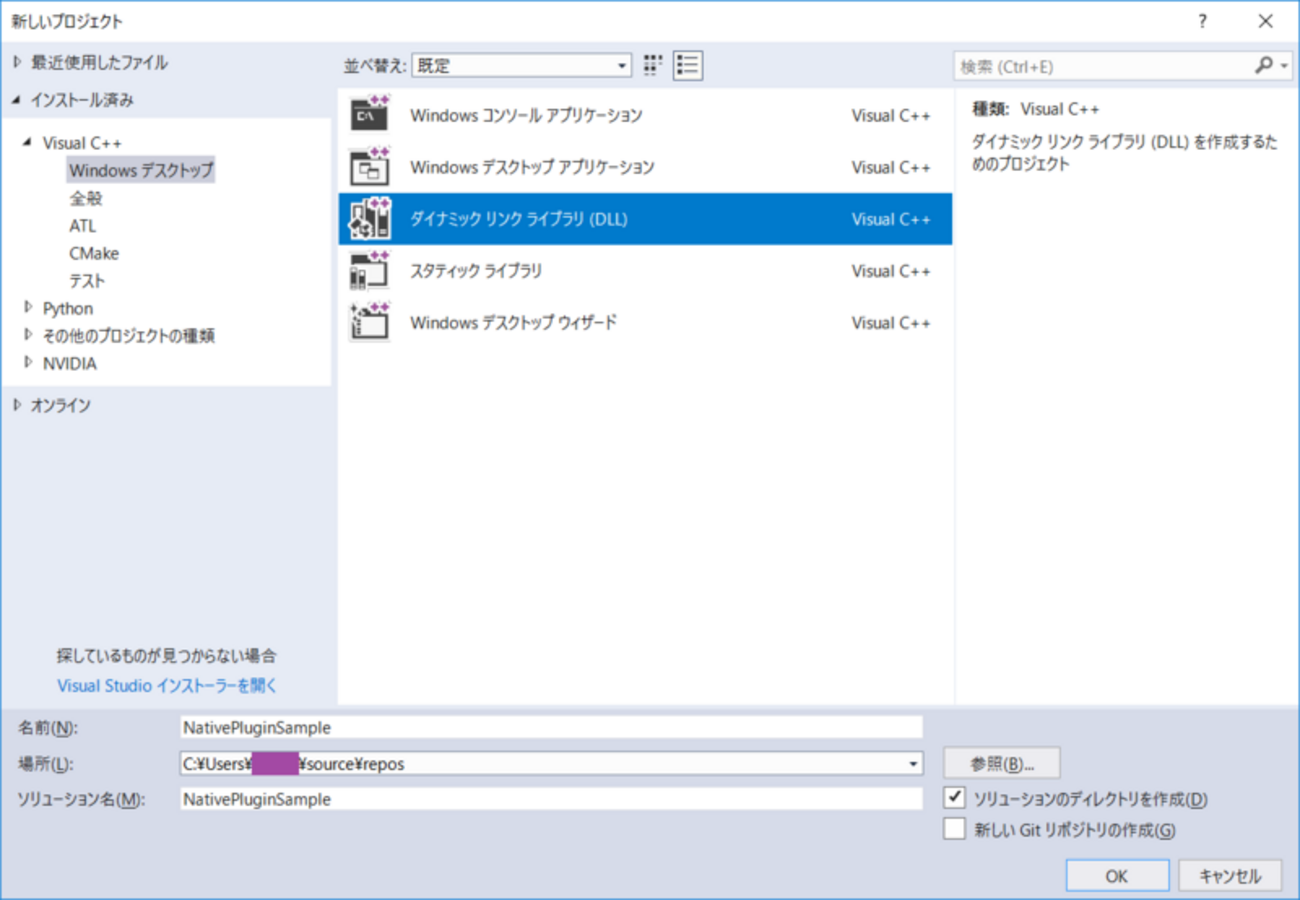Select Windows デスクトップ in the tree
The width and height of the screenshot is (1300, 900).
tap(141, 170)
